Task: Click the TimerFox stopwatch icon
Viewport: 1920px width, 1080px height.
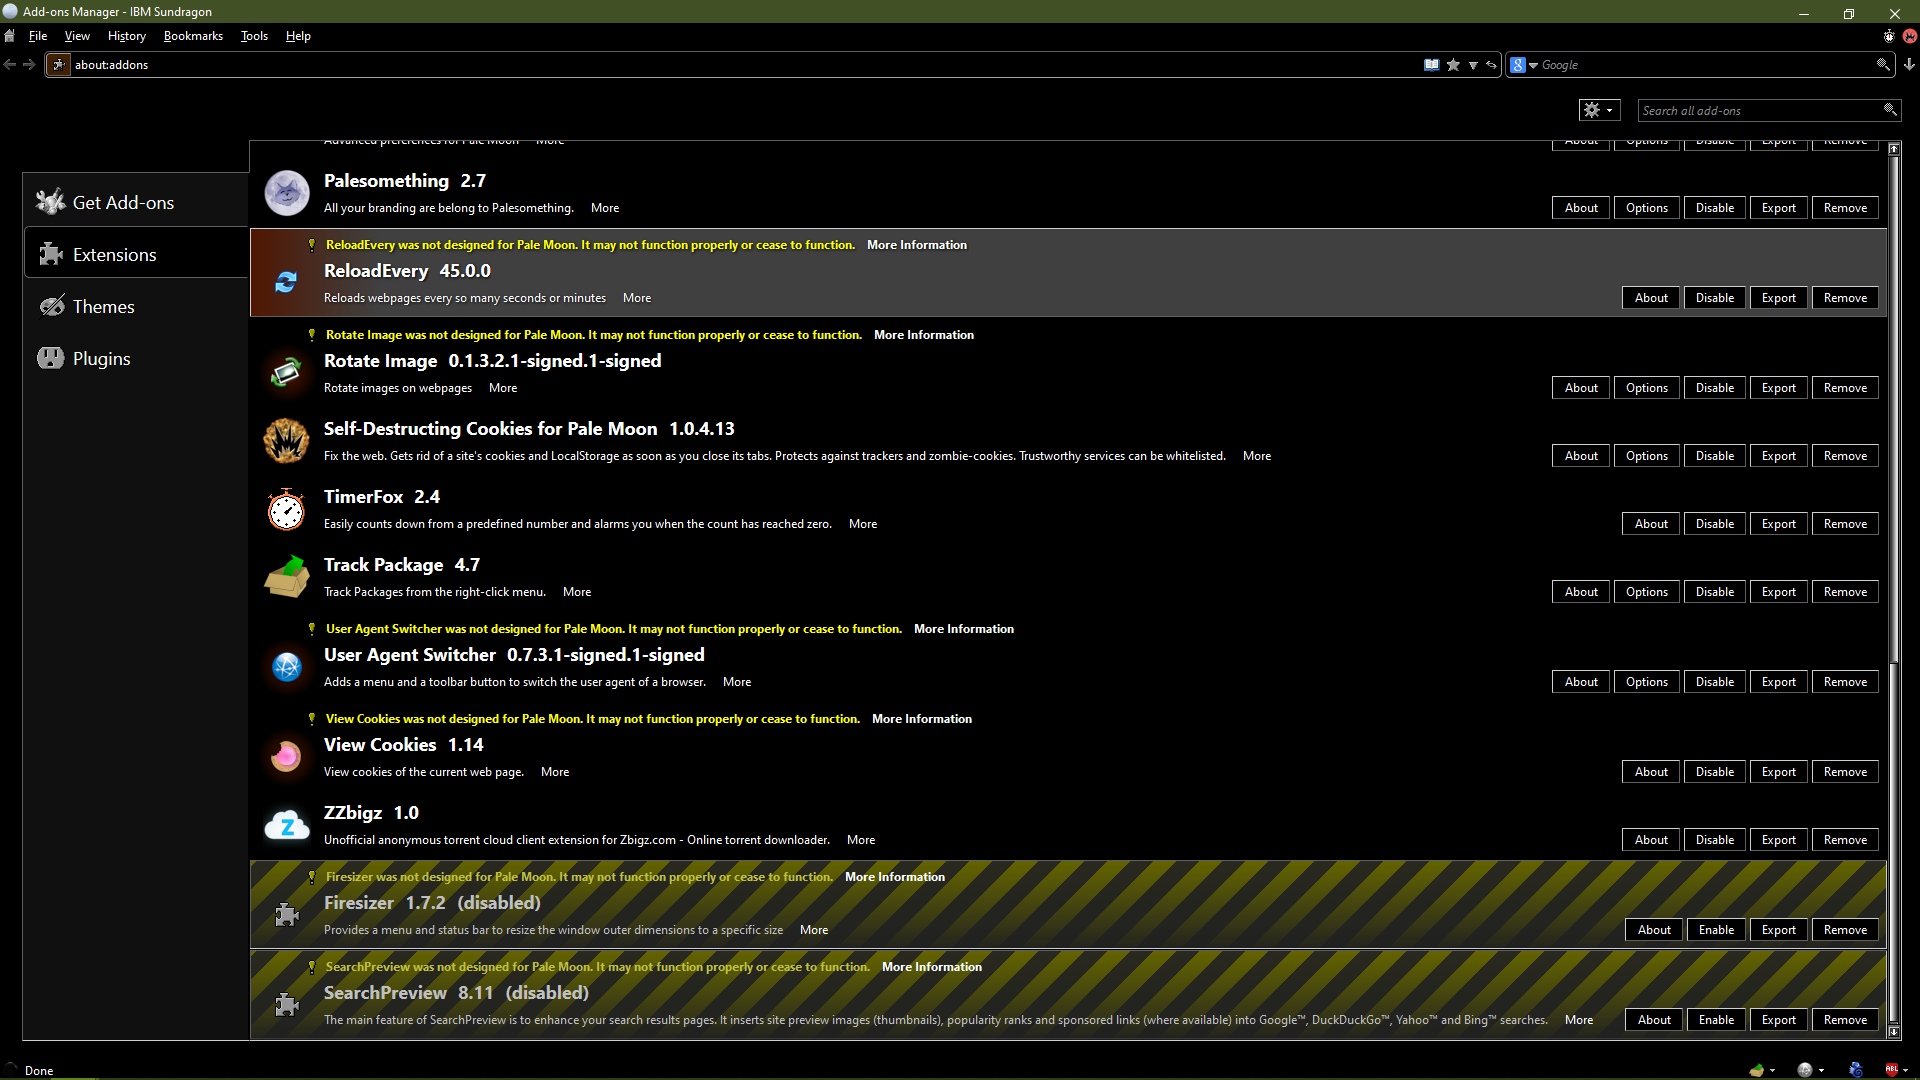Action: point(286,509)
